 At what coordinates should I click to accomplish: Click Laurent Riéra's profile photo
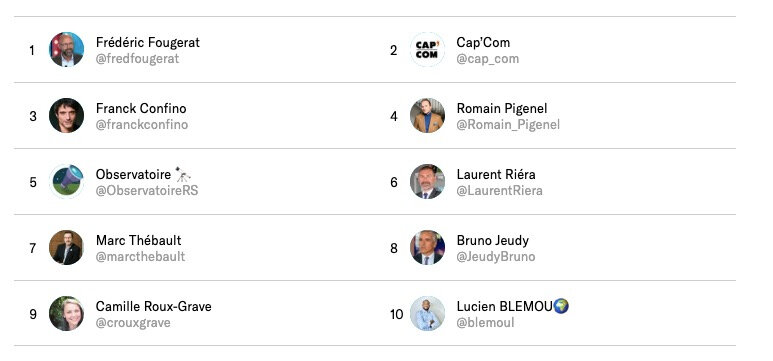click(427, 181)
